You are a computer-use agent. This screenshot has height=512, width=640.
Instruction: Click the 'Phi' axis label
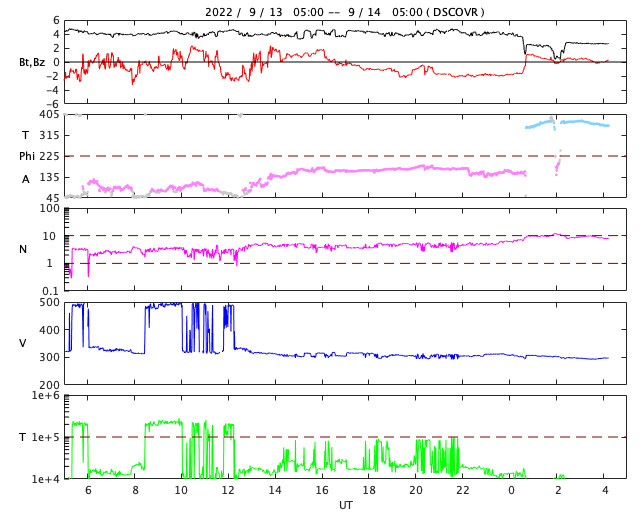27,156
